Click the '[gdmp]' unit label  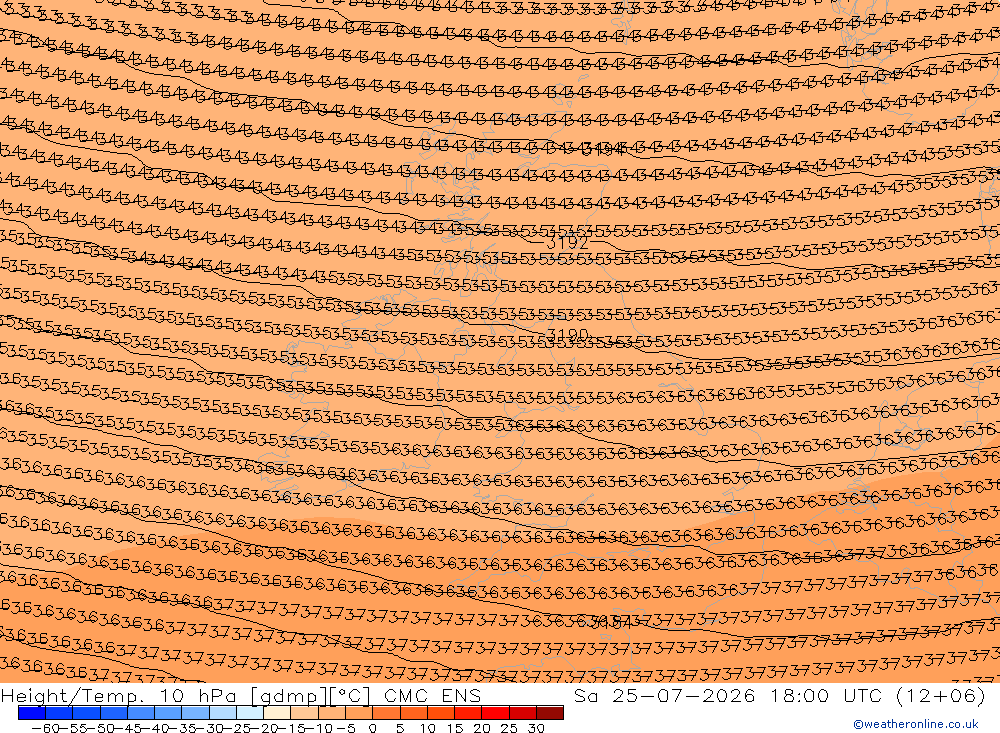coord(289,696)
